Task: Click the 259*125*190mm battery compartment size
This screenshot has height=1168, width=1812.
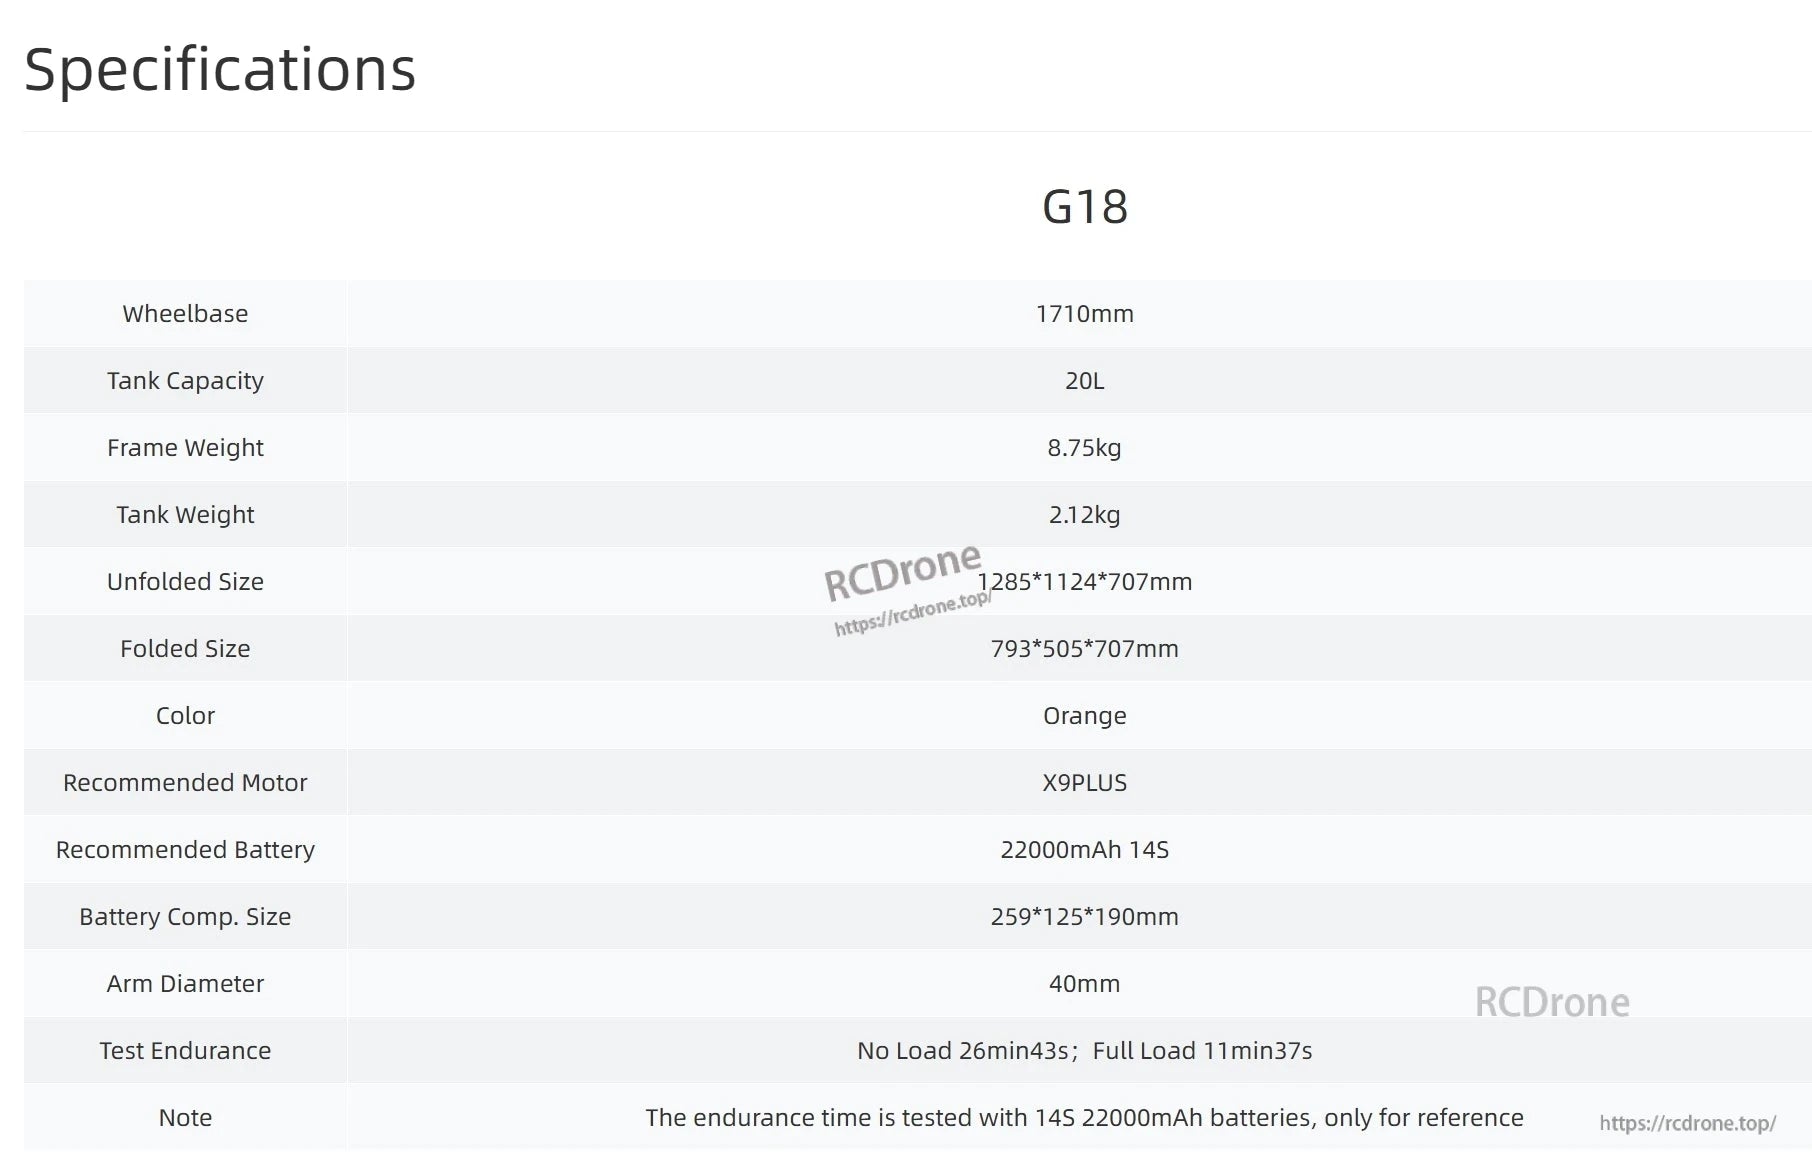Action: pos(1085,917)
